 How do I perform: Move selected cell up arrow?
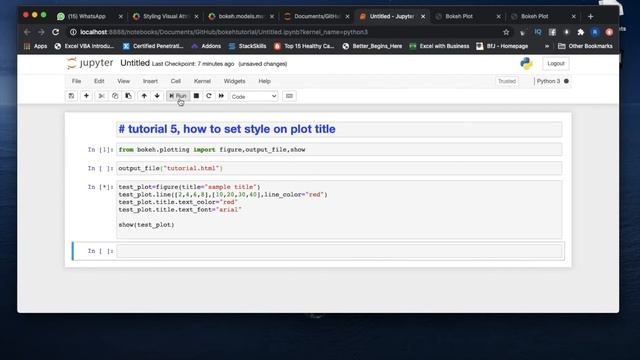point(144,96)
